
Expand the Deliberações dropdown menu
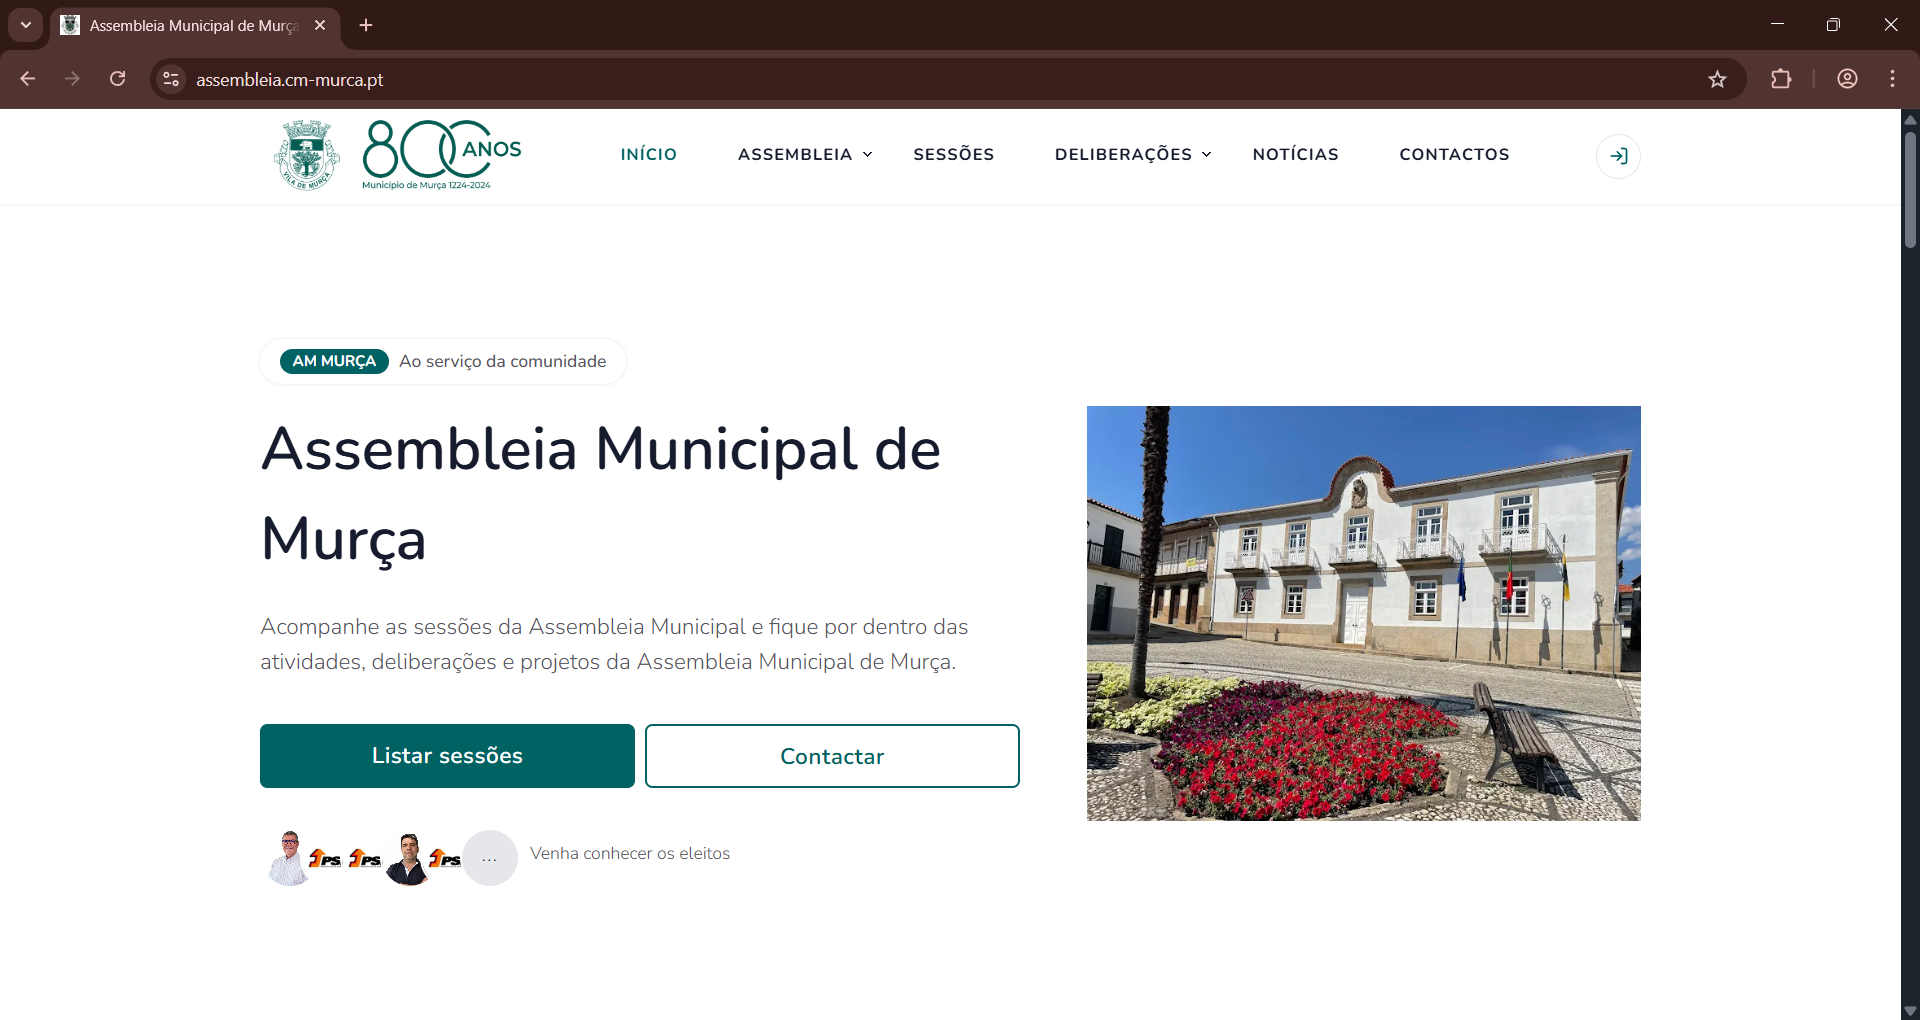pos(1132,154)
